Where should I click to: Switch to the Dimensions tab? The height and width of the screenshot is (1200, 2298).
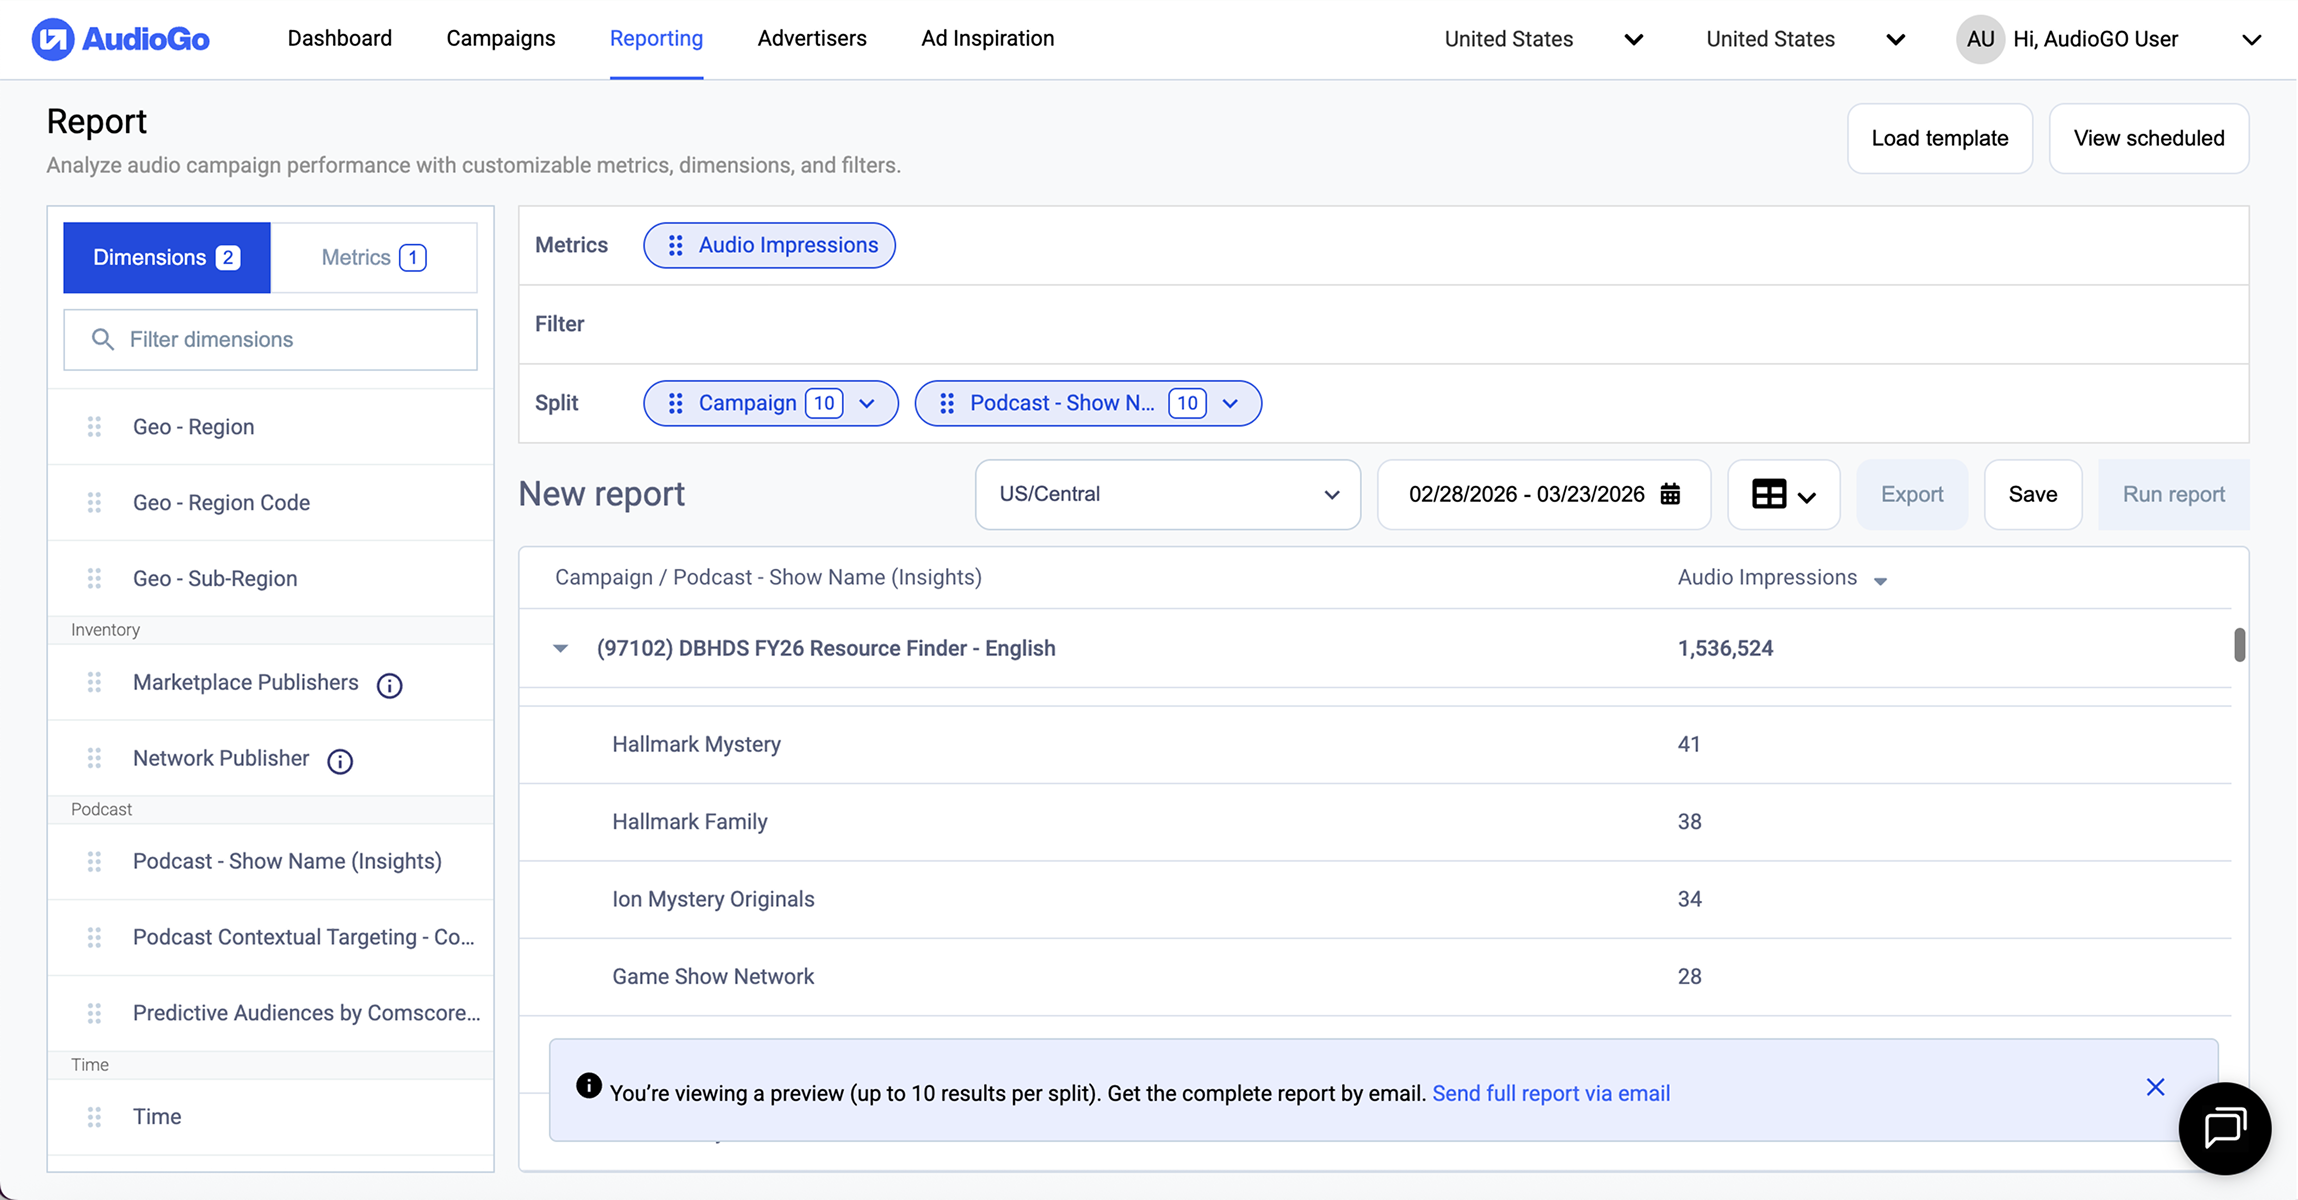pos(166,257)
